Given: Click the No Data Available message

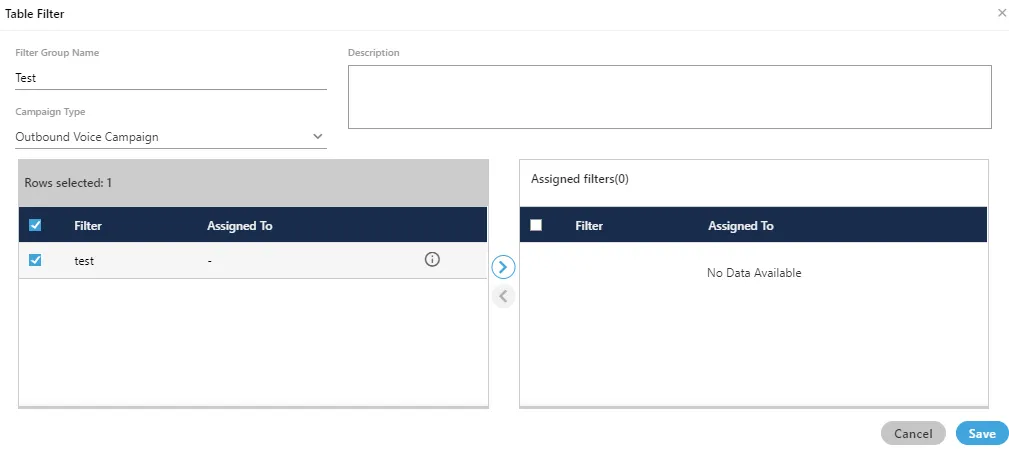Looking at the screenshot, I should 754,273.
